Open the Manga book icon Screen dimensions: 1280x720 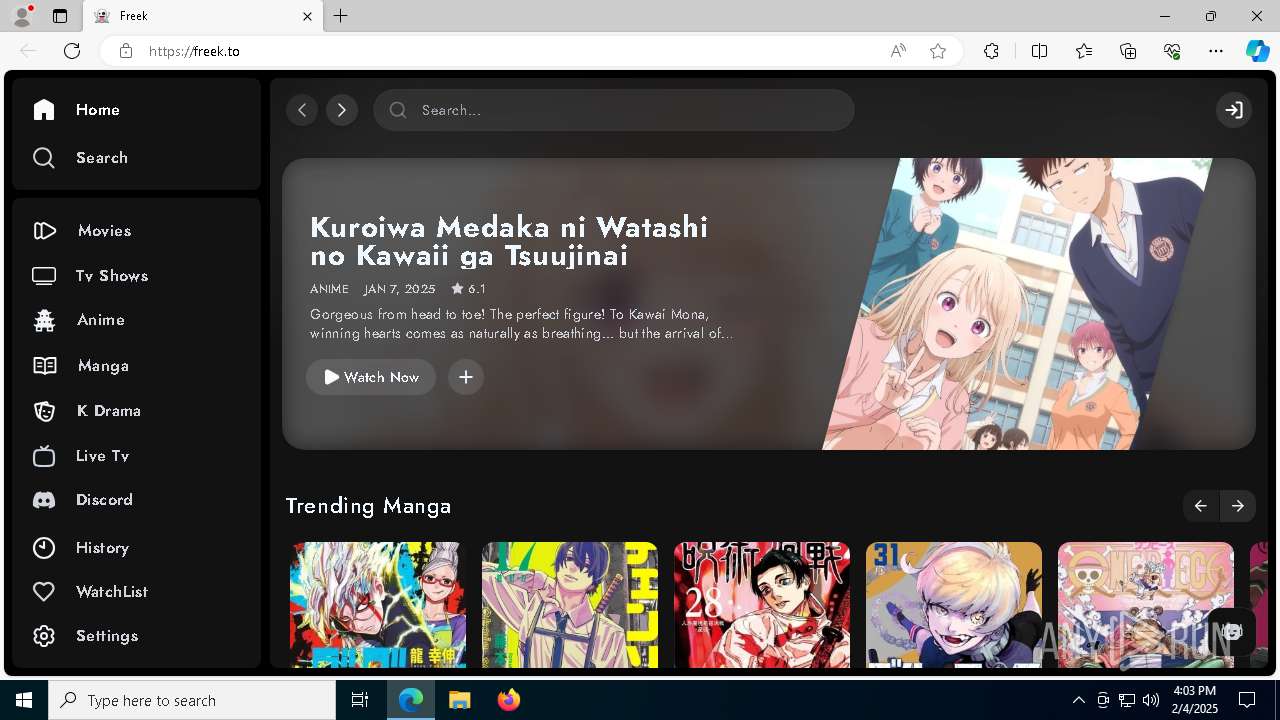44,366
